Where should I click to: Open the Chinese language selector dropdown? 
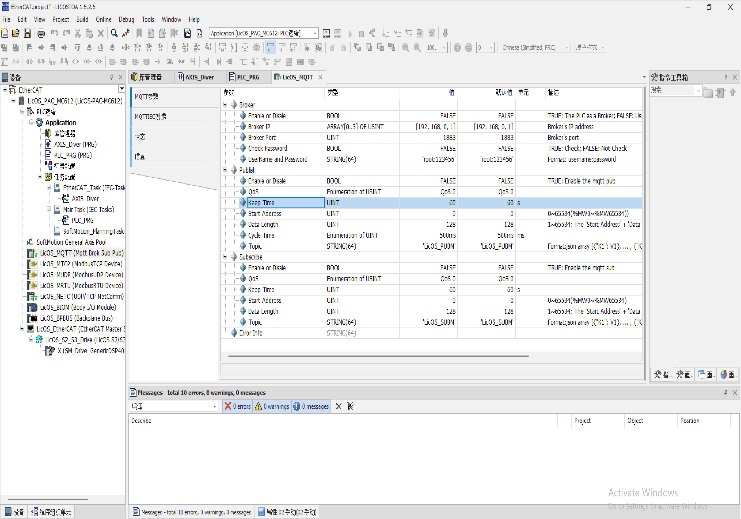pos(535,47)
